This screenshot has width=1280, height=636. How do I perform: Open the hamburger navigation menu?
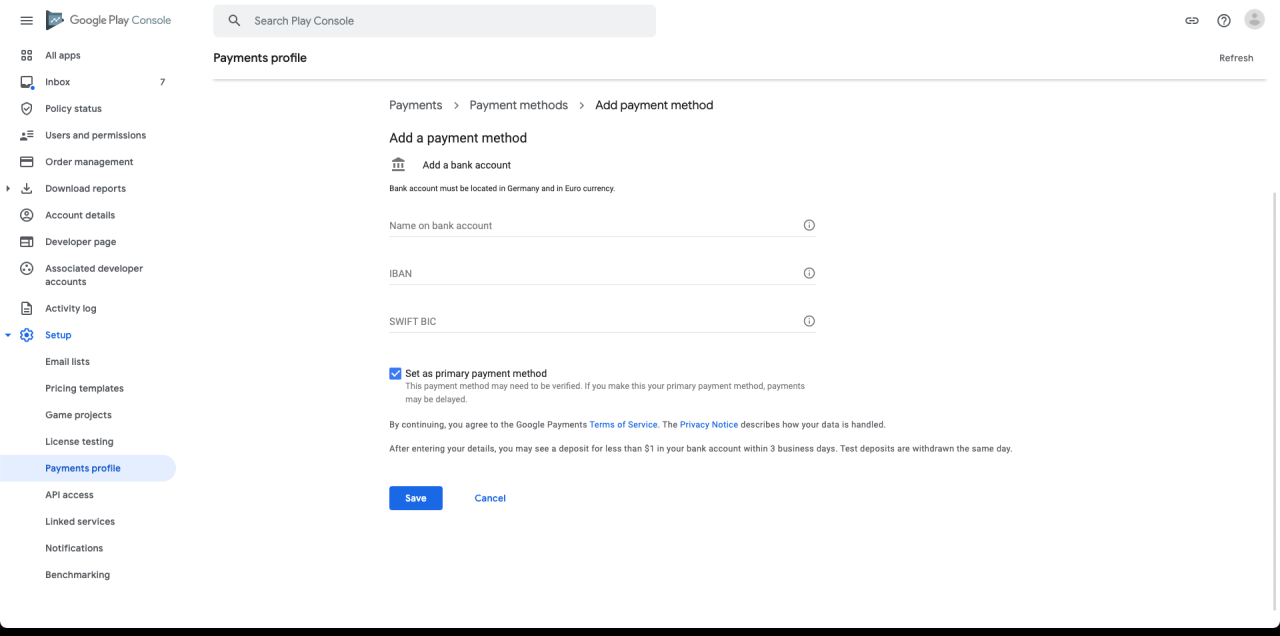(27, 21)
